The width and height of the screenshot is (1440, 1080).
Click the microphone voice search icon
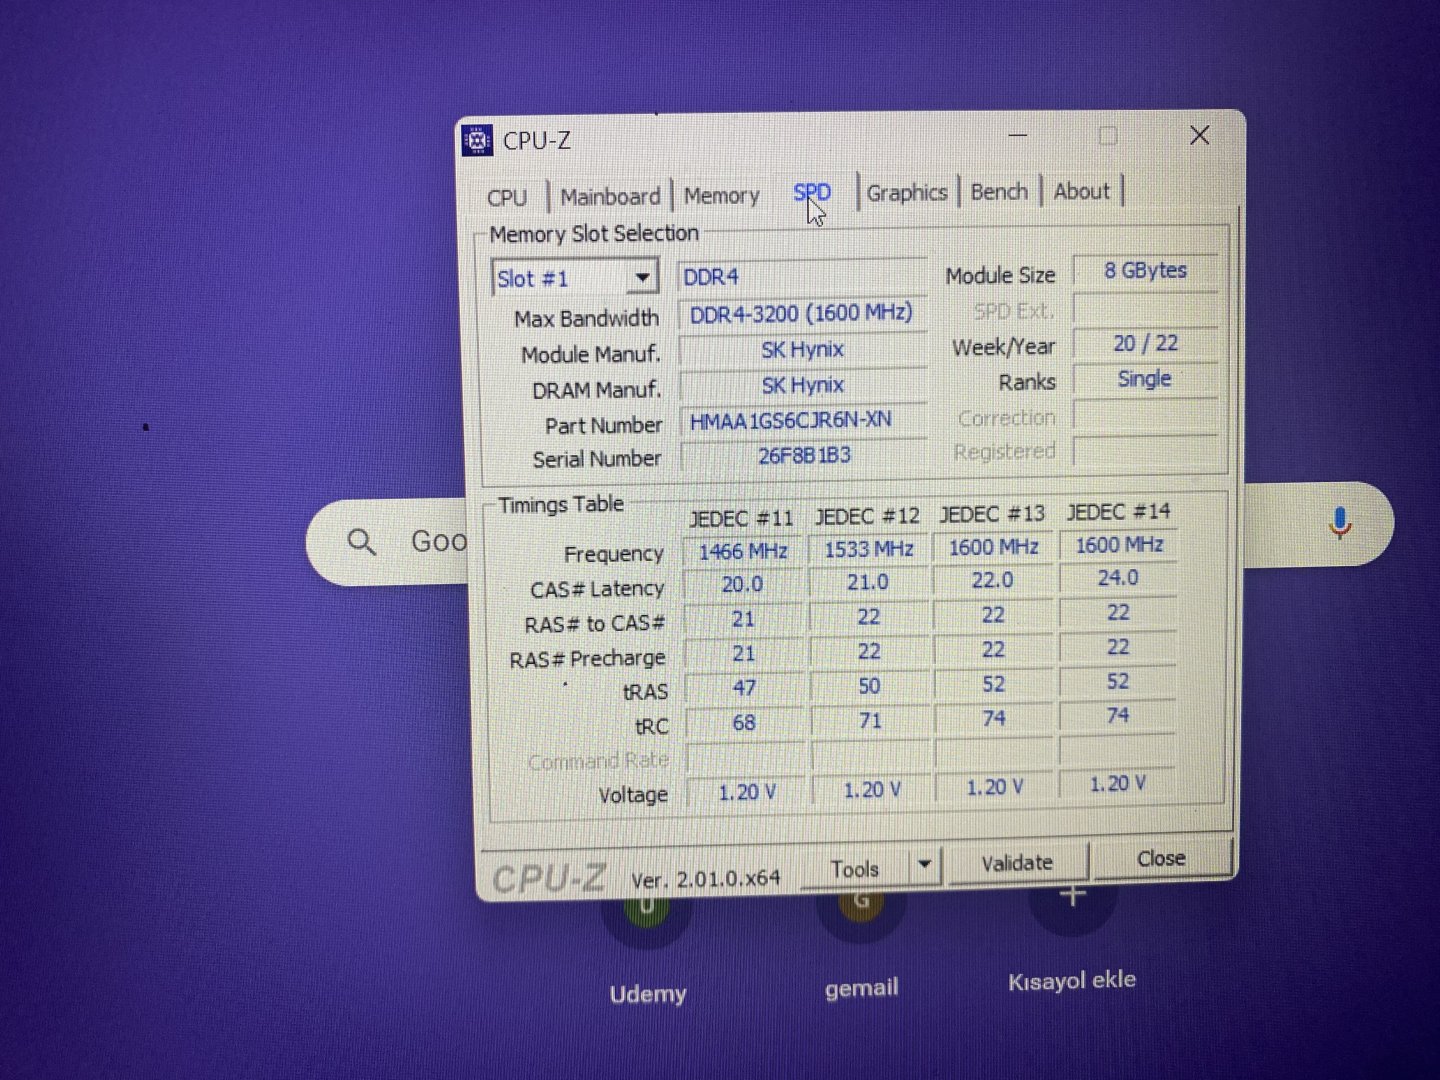1340,523
